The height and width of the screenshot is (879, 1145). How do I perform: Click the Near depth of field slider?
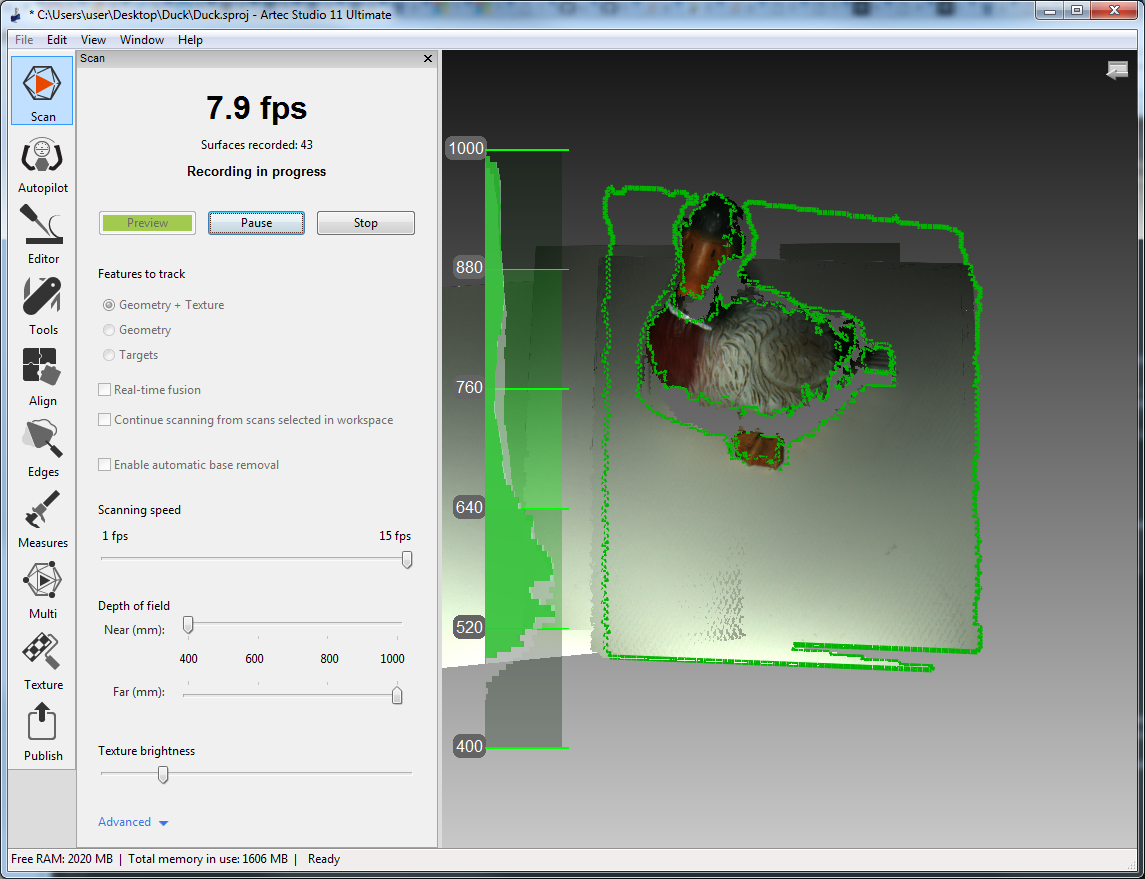(x=188, y=625)
